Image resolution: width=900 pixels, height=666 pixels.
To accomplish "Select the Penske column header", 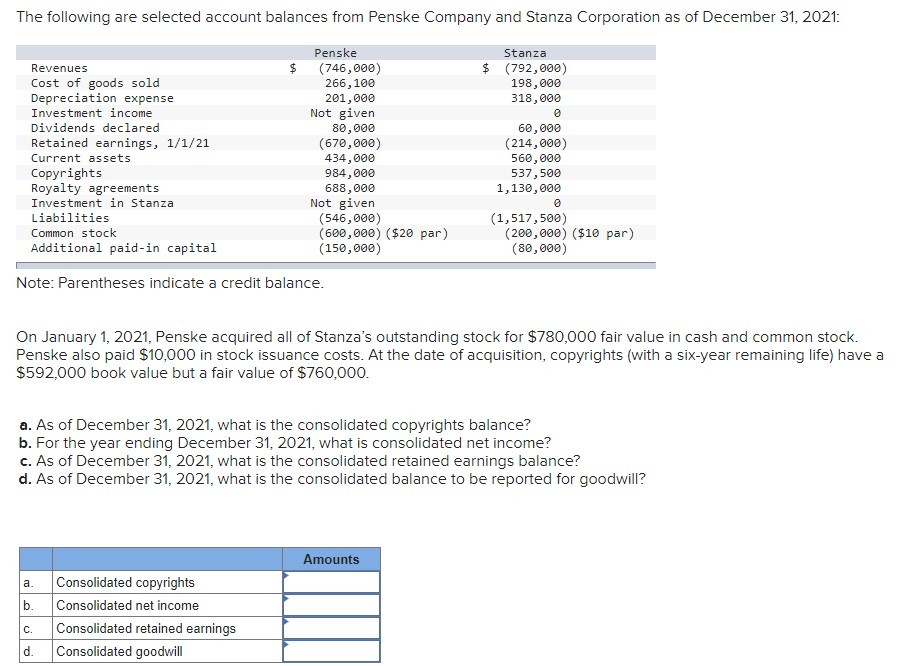I will click(336, 52).
